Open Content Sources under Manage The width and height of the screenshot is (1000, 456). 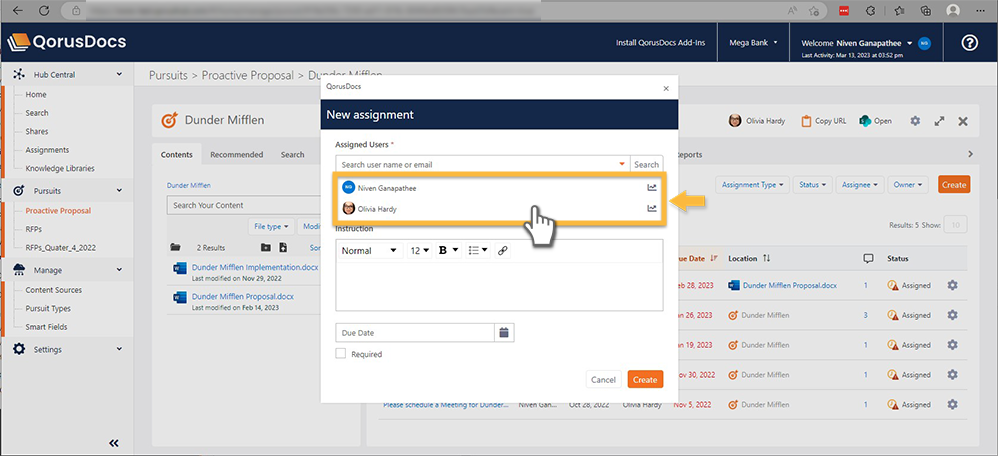click(x=54, y=290)
